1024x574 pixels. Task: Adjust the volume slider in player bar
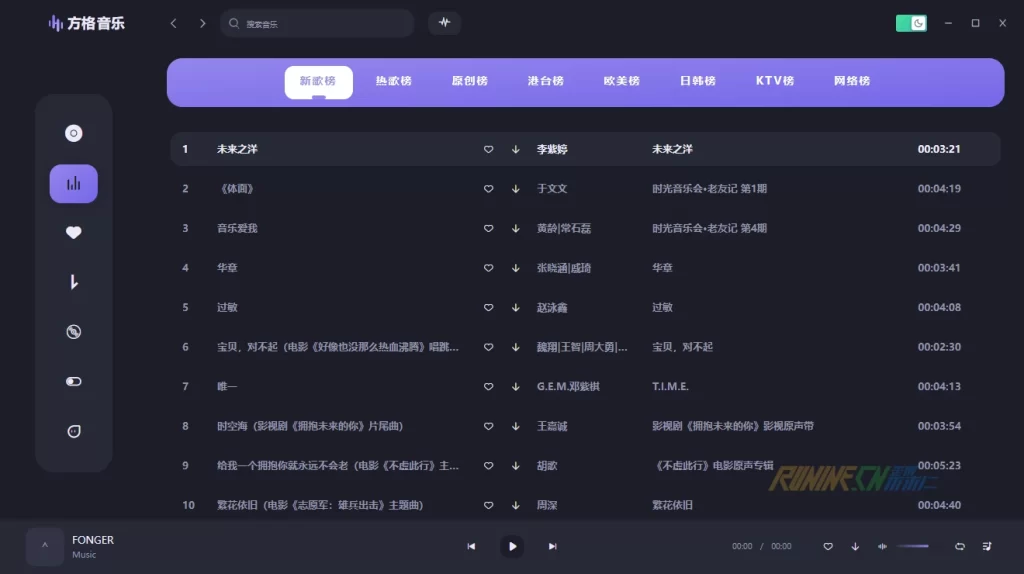click(913, 546)
